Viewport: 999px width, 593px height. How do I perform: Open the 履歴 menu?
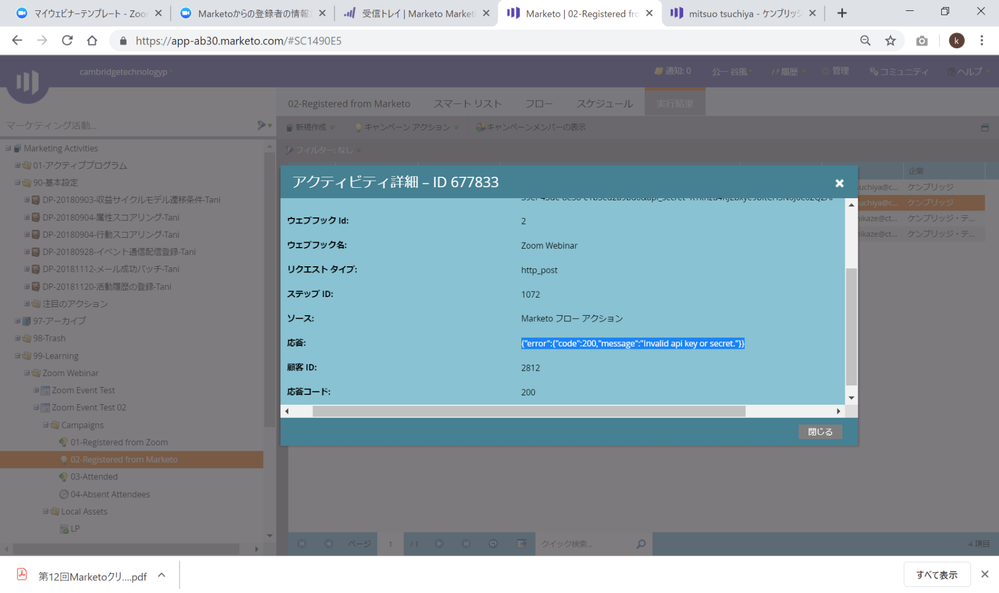(x=787, y=72)
